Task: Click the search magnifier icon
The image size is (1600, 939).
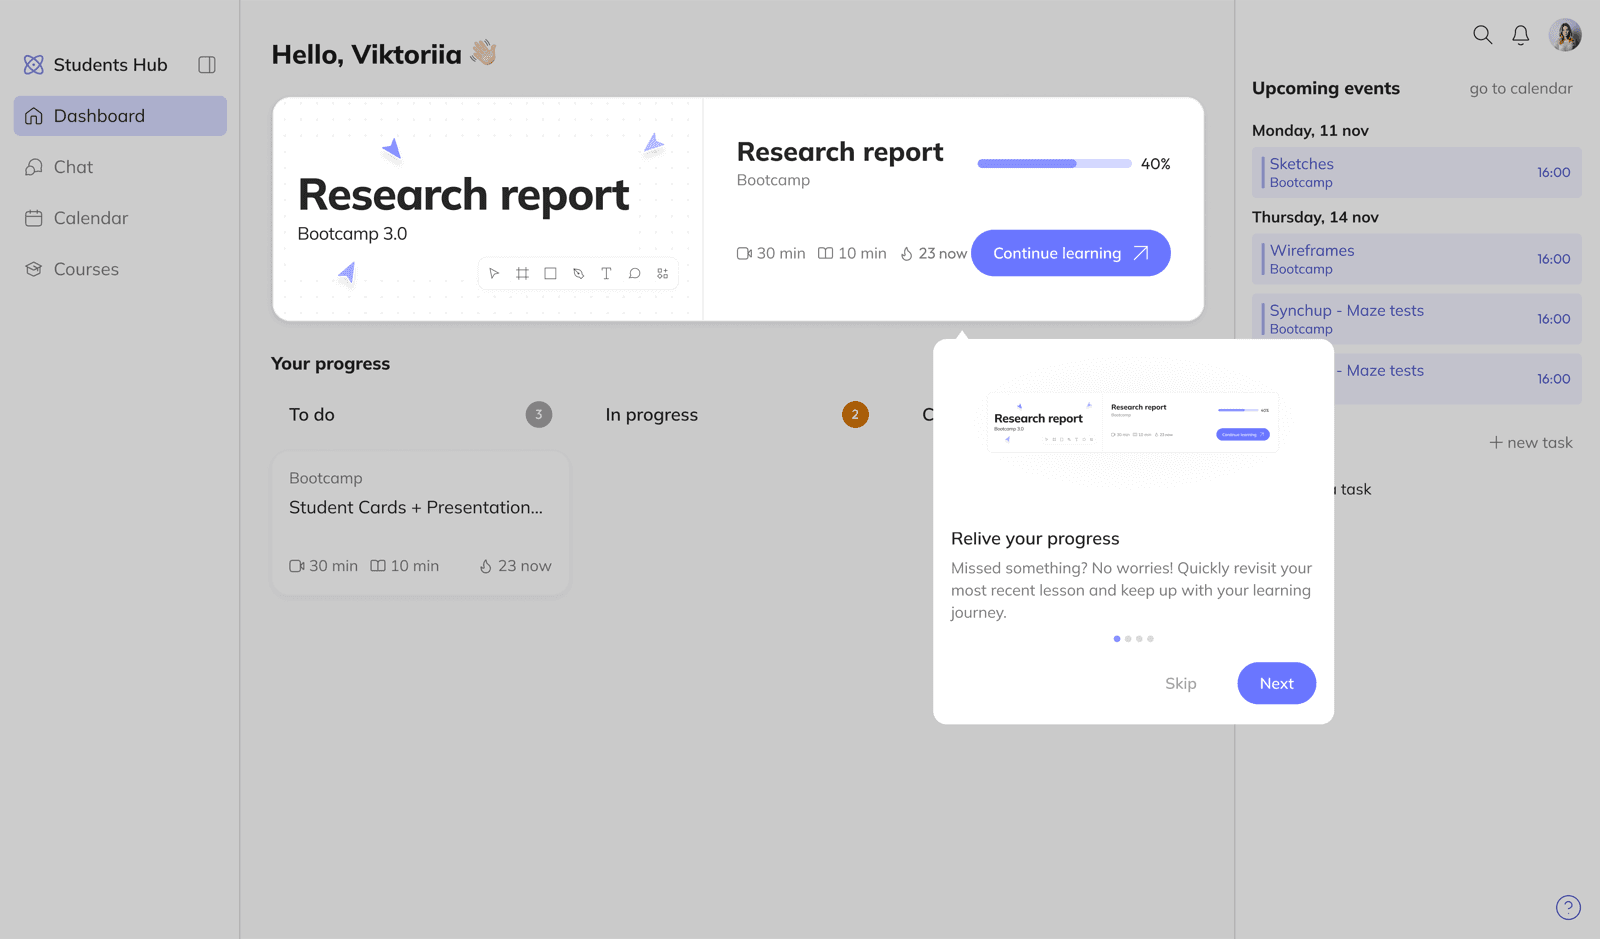Action: (1482, 35)
